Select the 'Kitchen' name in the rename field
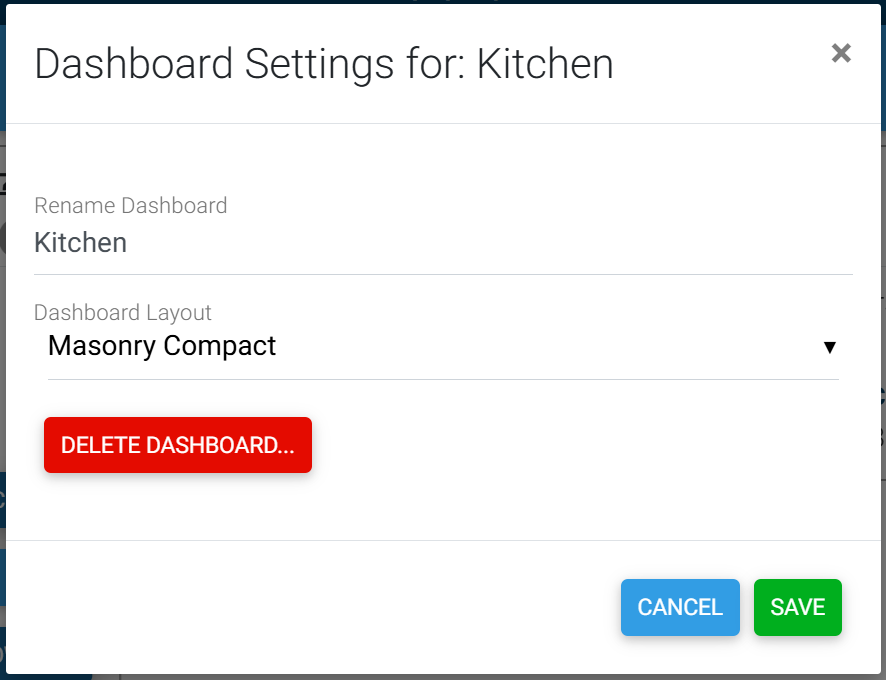 tap(81, 243)
